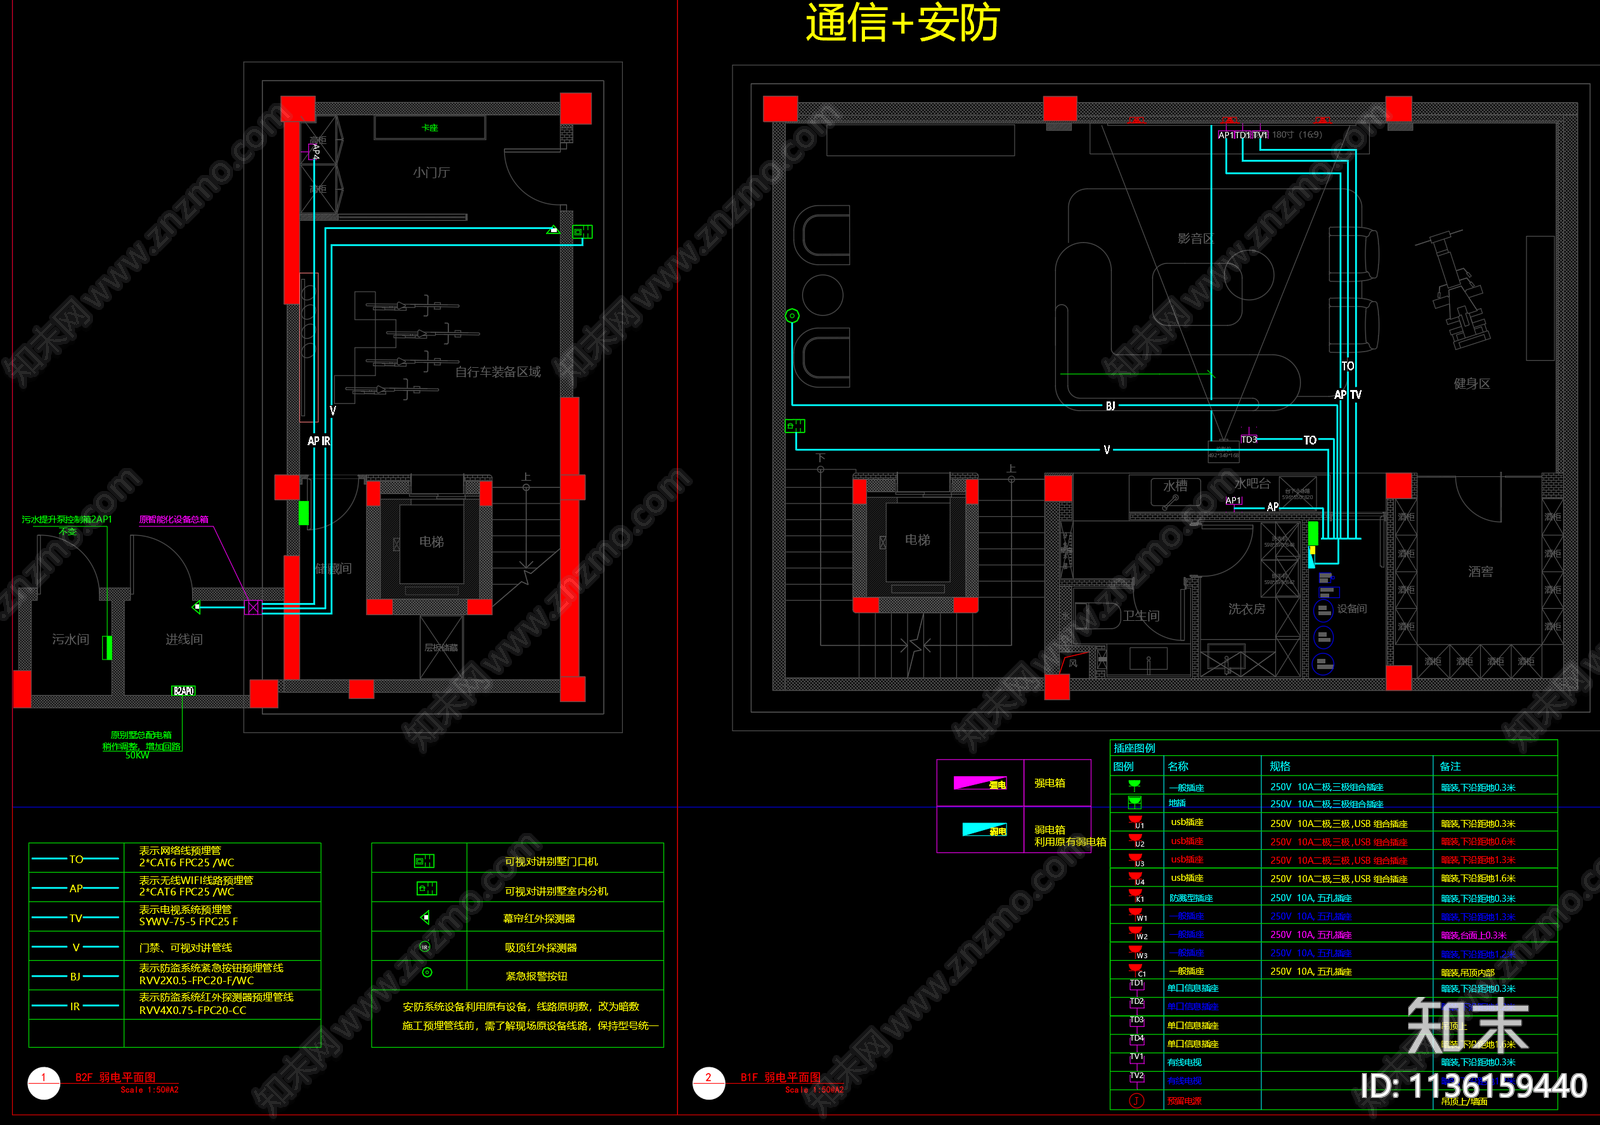Select intercom door station in 小门厅 plan
This screenshot has height=1125, width=1600.
click(x=582, y=232)
